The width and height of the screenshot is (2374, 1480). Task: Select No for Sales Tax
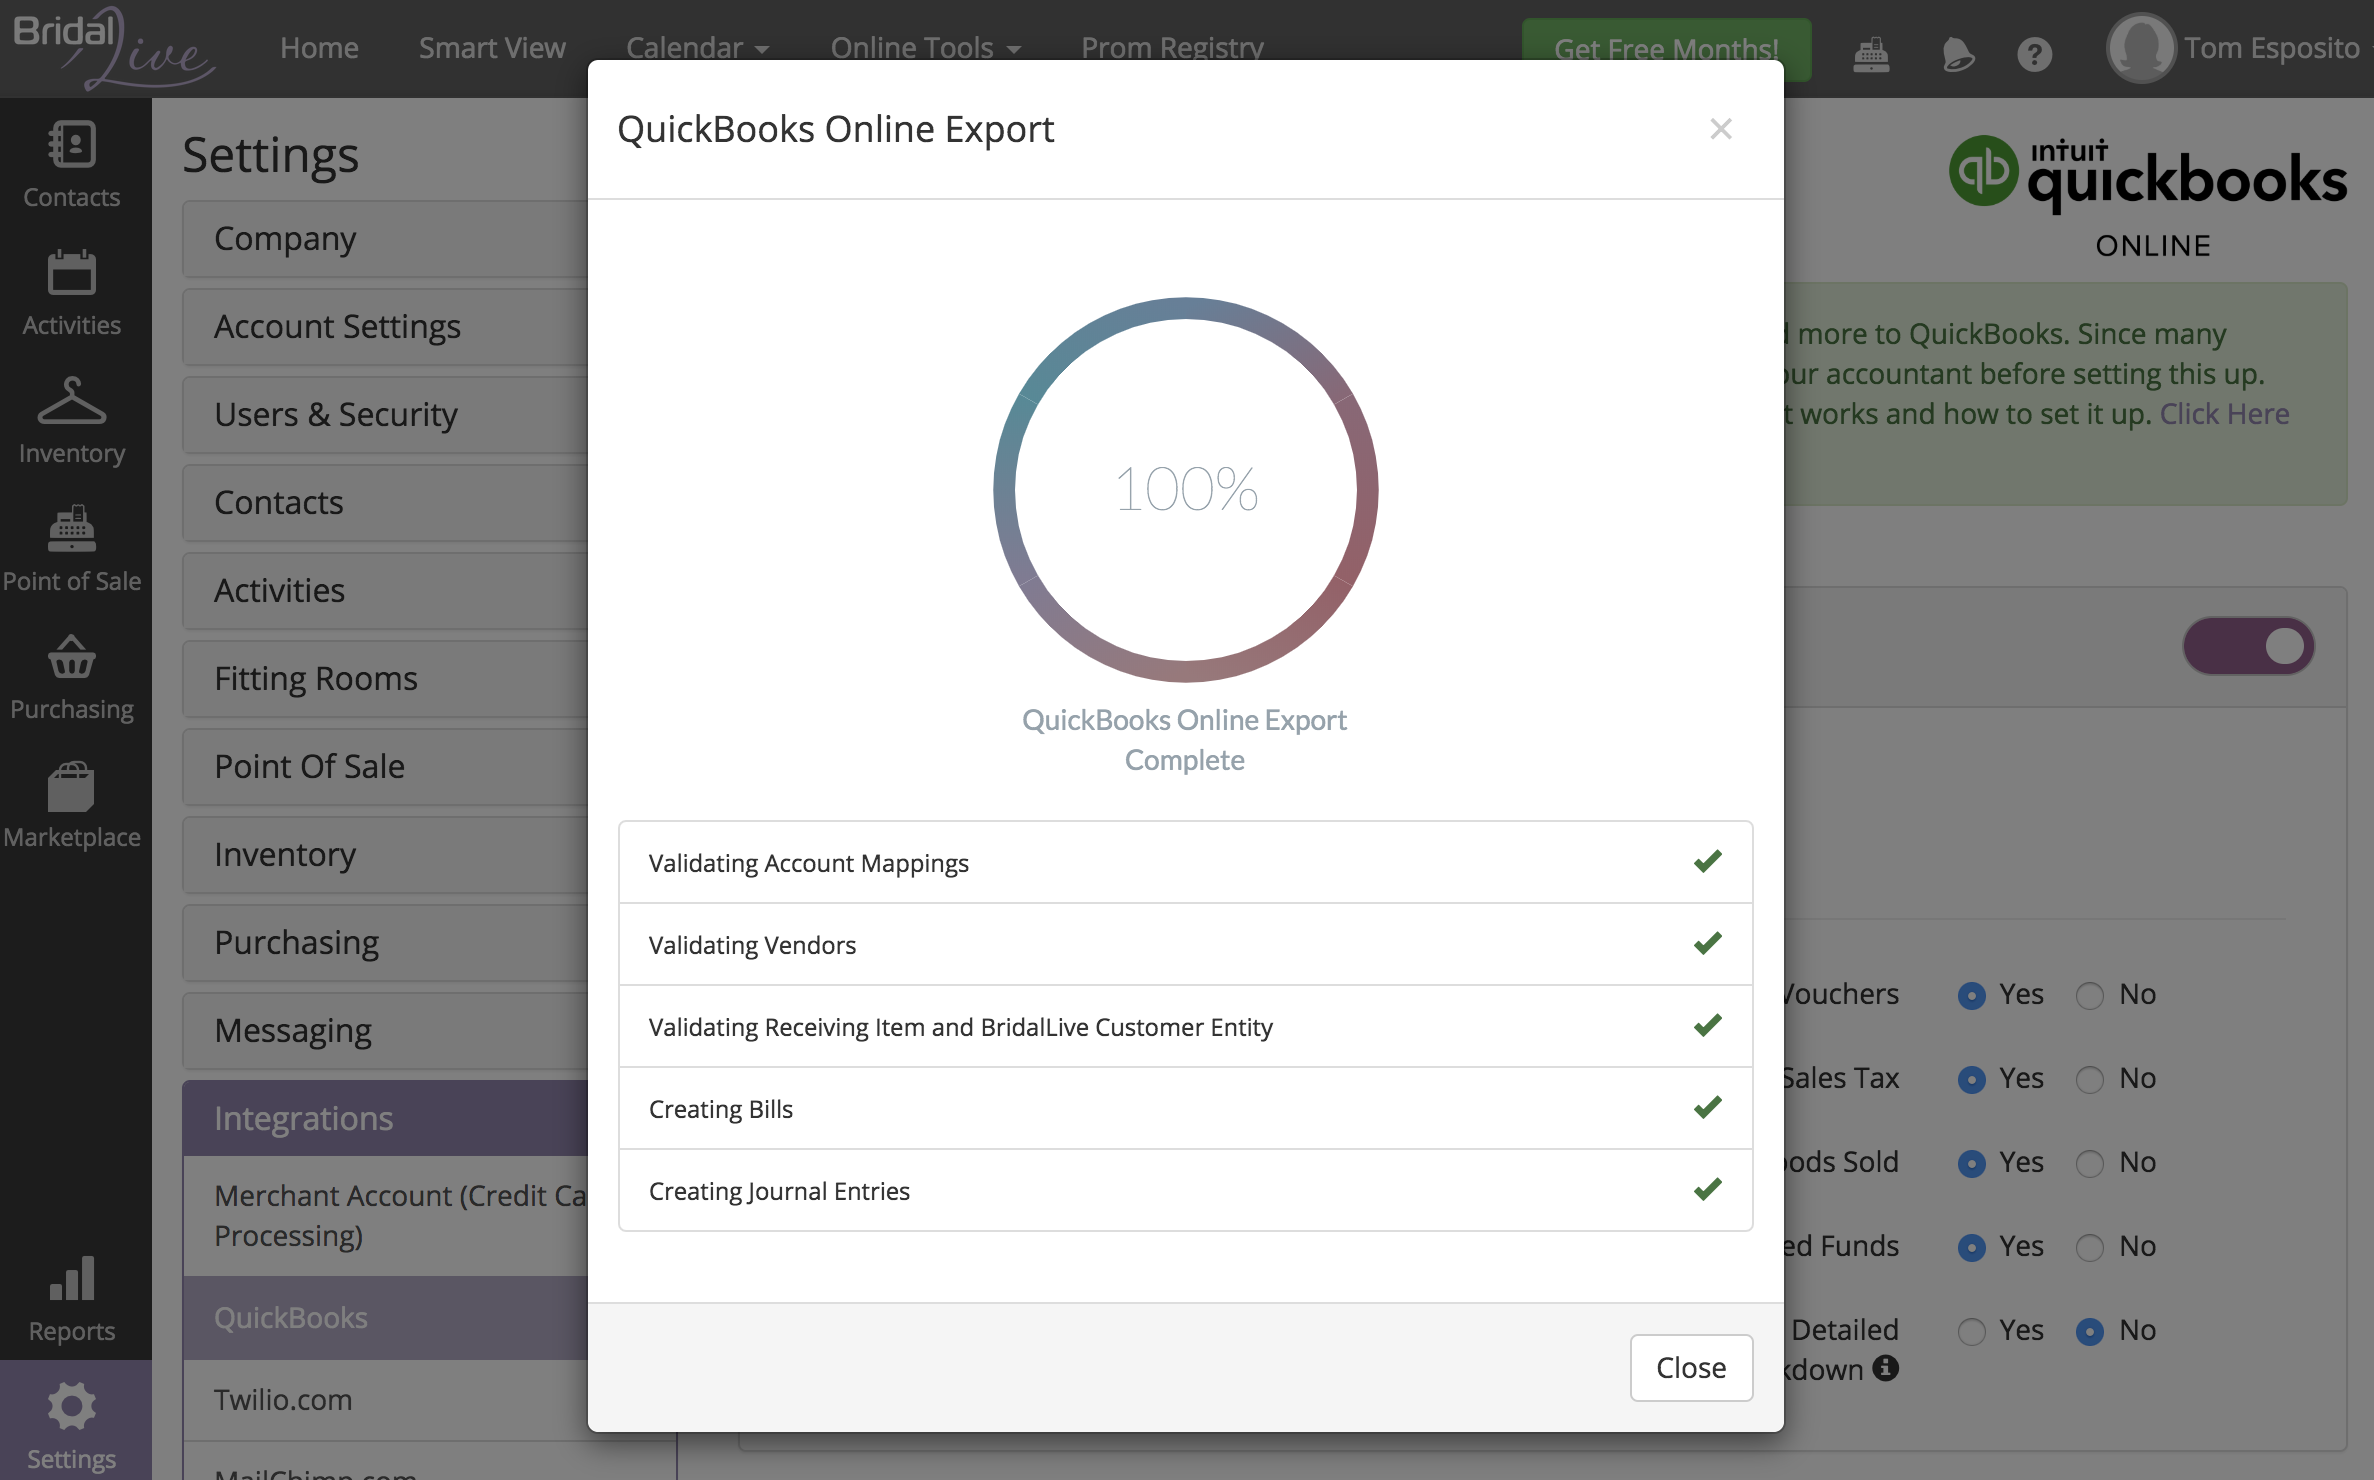tap(2090, 1079)
